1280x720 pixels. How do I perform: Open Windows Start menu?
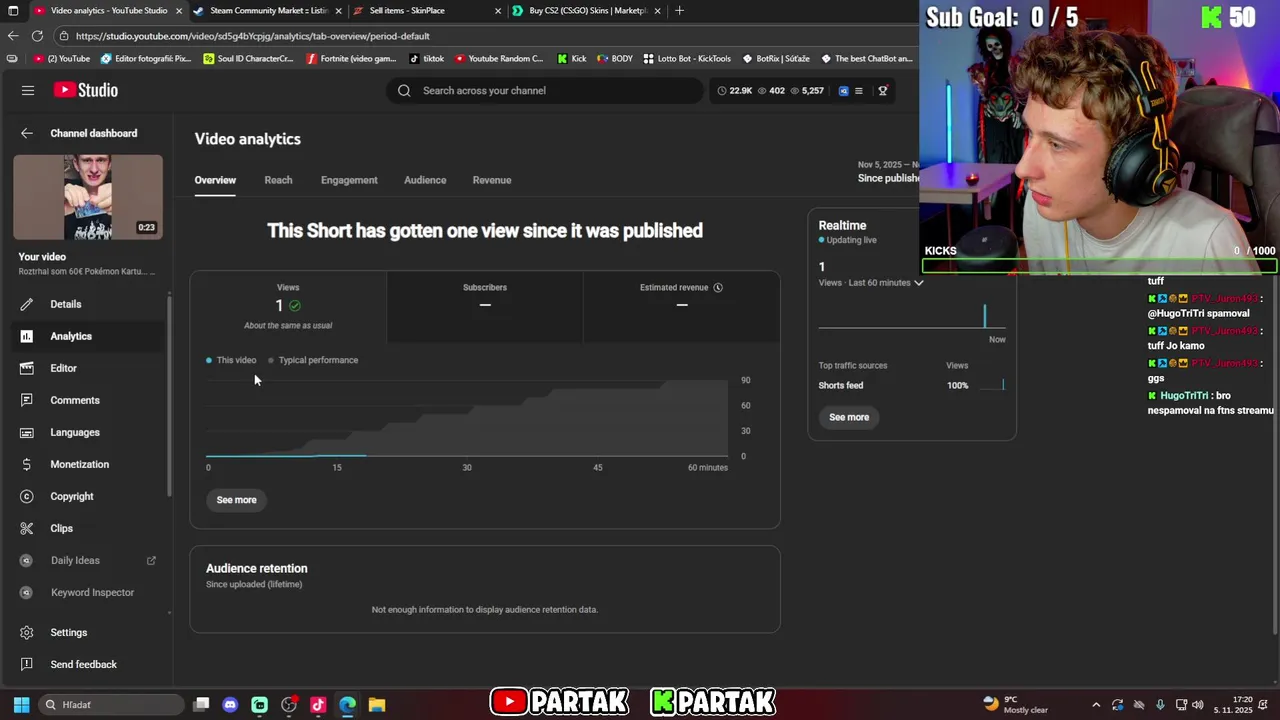pyautogui.click(x=21, y=705)
